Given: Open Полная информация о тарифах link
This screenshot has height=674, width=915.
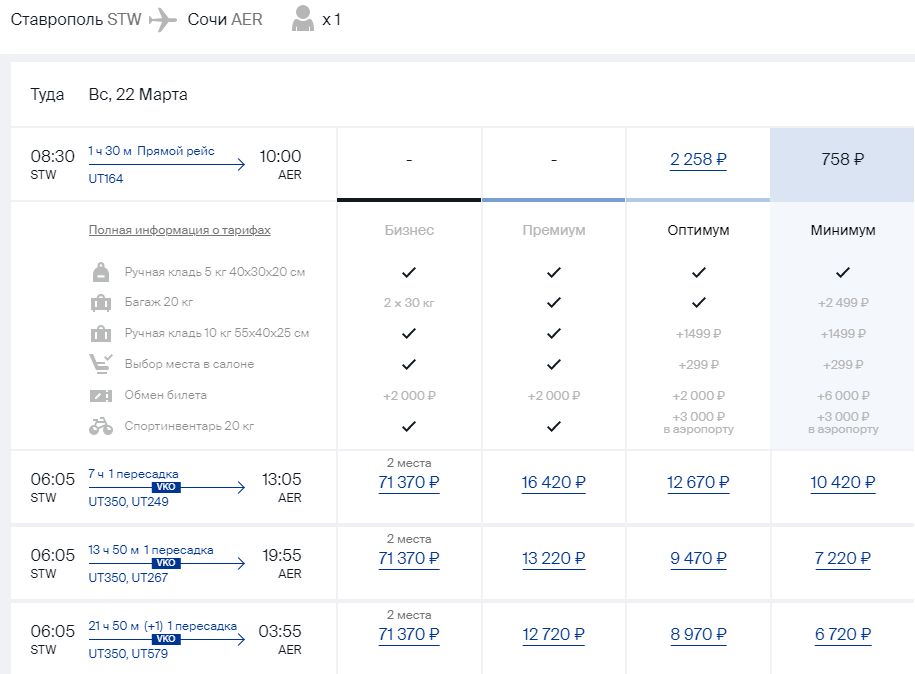Looking at the screenshot, I should [x=179, y=230].
